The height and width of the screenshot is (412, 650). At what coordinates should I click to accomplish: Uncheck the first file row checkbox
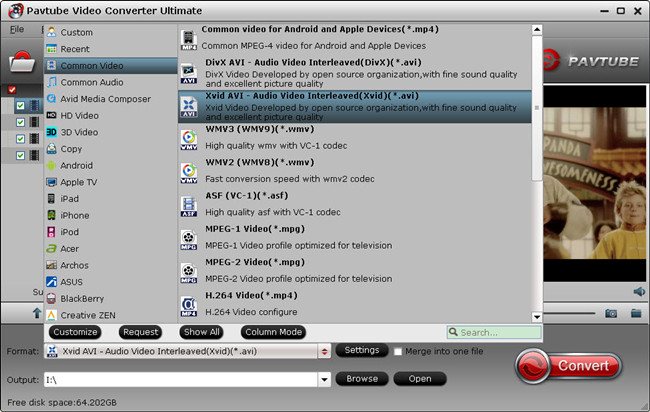[x=20, y=106]
